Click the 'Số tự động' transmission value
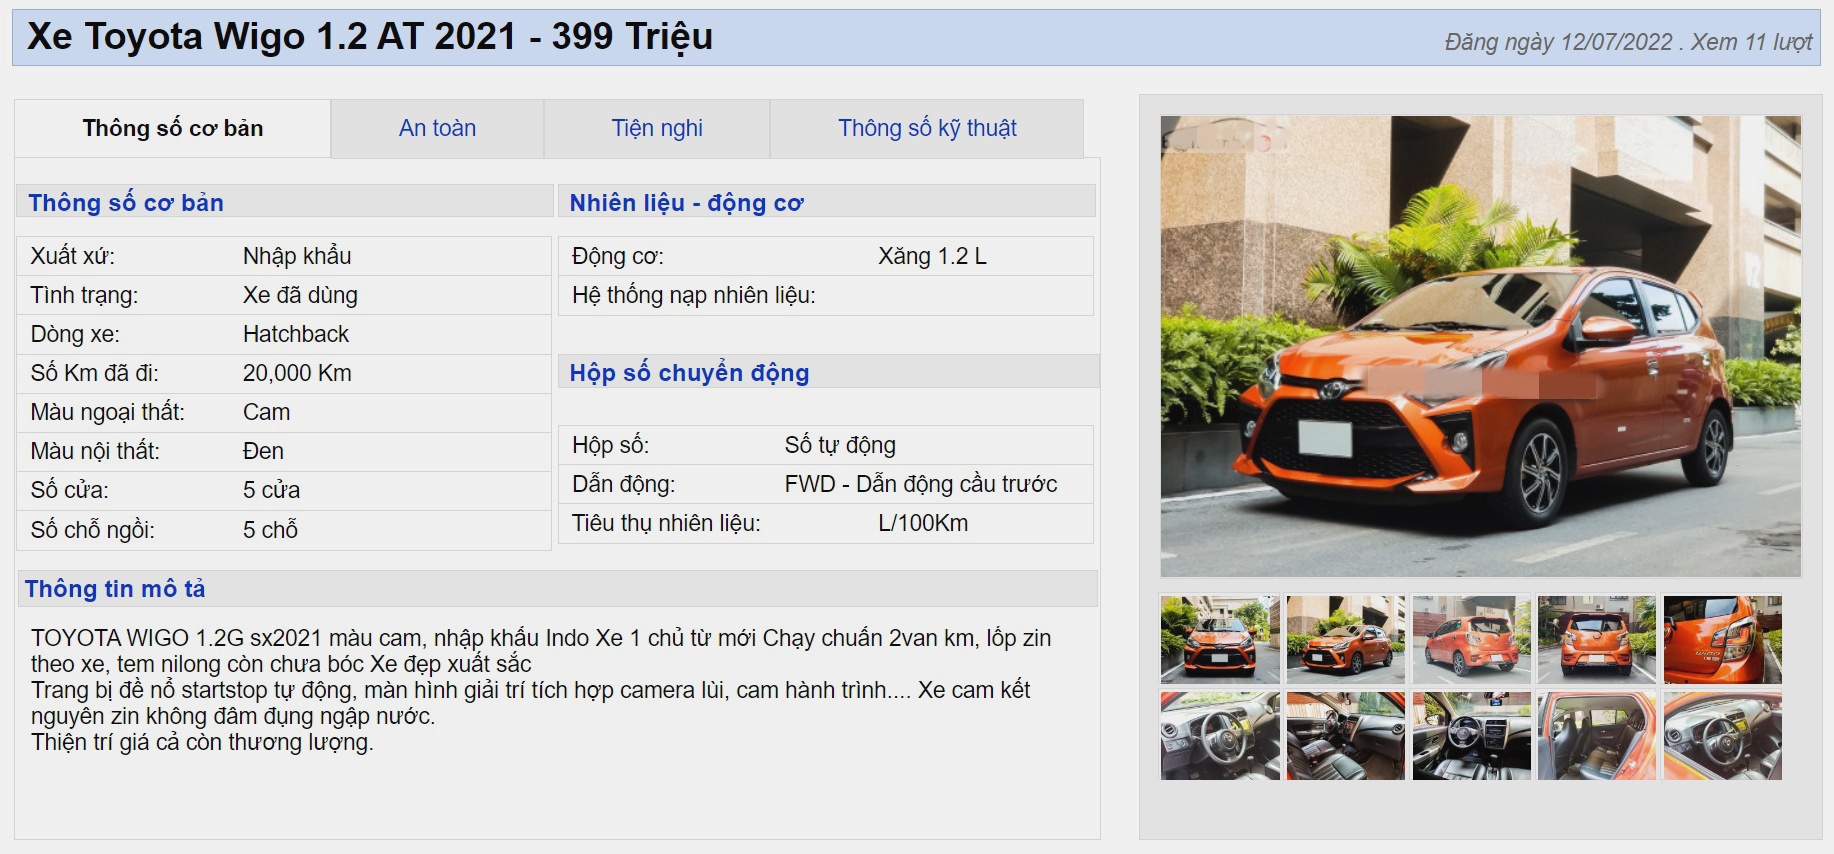Image resolution: width=1834 pixels, height=854 pixels. (x=840, y=445)
